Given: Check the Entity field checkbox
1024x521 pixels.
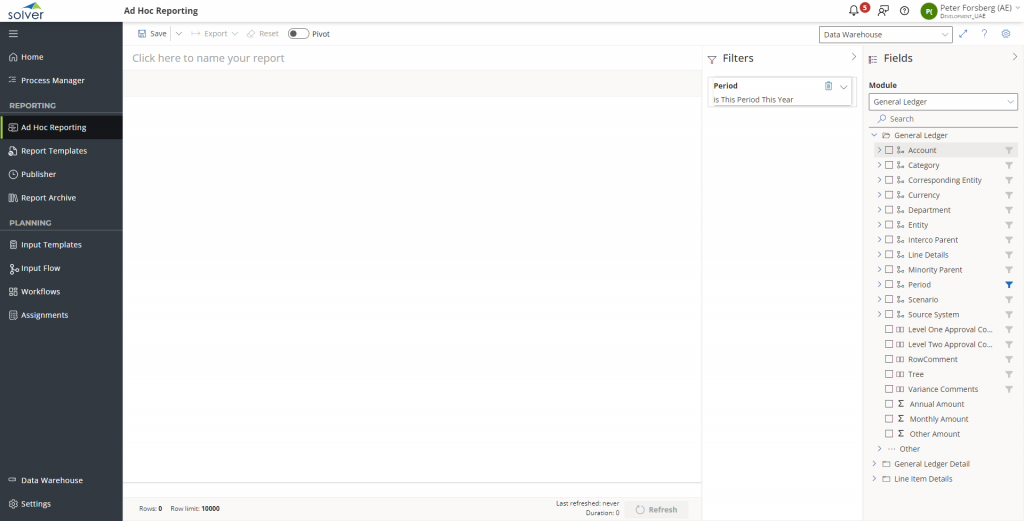Looking at the screenshot, I should coord(889,225).
